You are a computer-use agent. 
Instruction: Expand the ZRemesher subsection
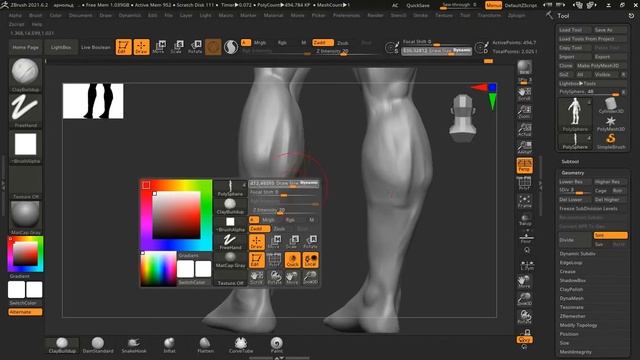point(573,316)
